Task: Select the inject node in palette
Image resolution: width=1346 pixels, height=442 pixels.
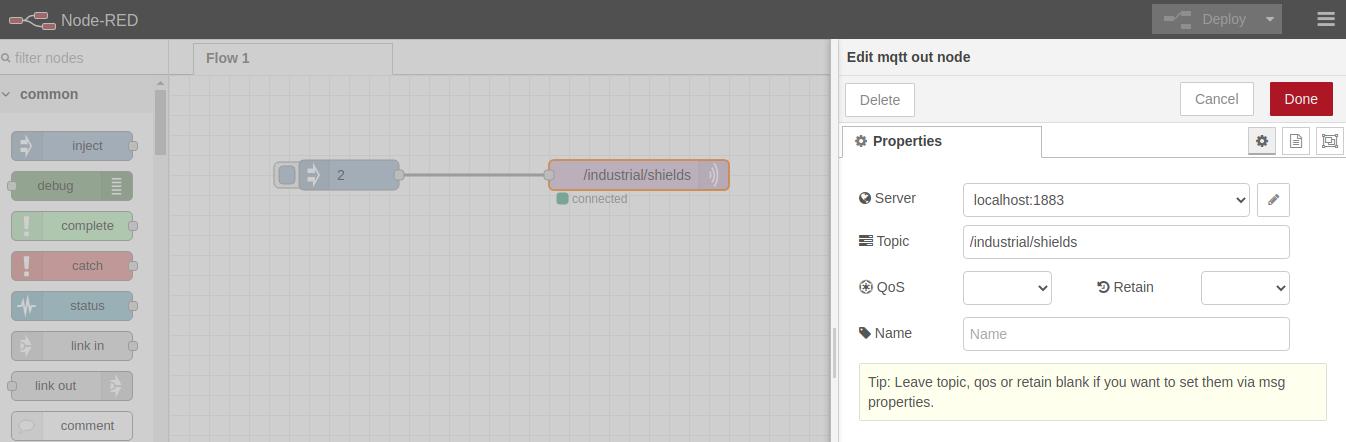Action: point(72,146)
